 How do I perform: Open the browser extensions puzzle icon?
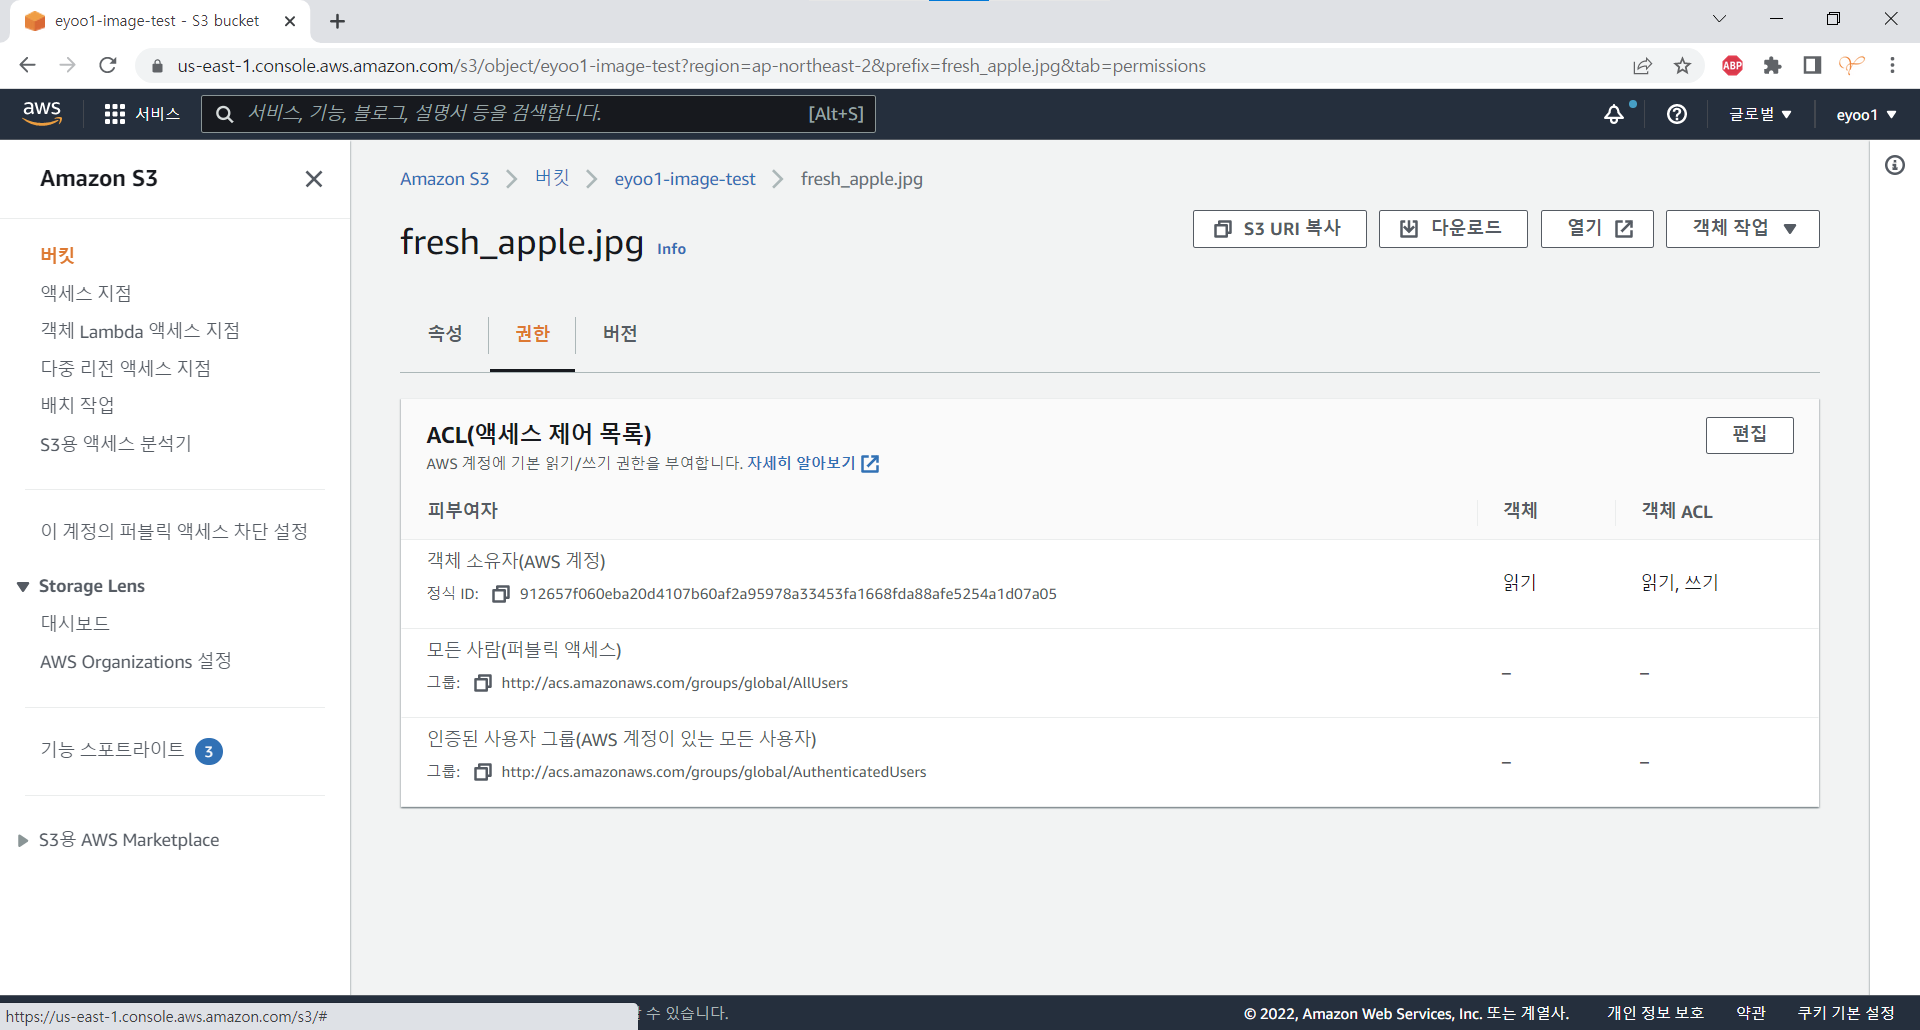pyautogui.click(x=1772, y=66)
